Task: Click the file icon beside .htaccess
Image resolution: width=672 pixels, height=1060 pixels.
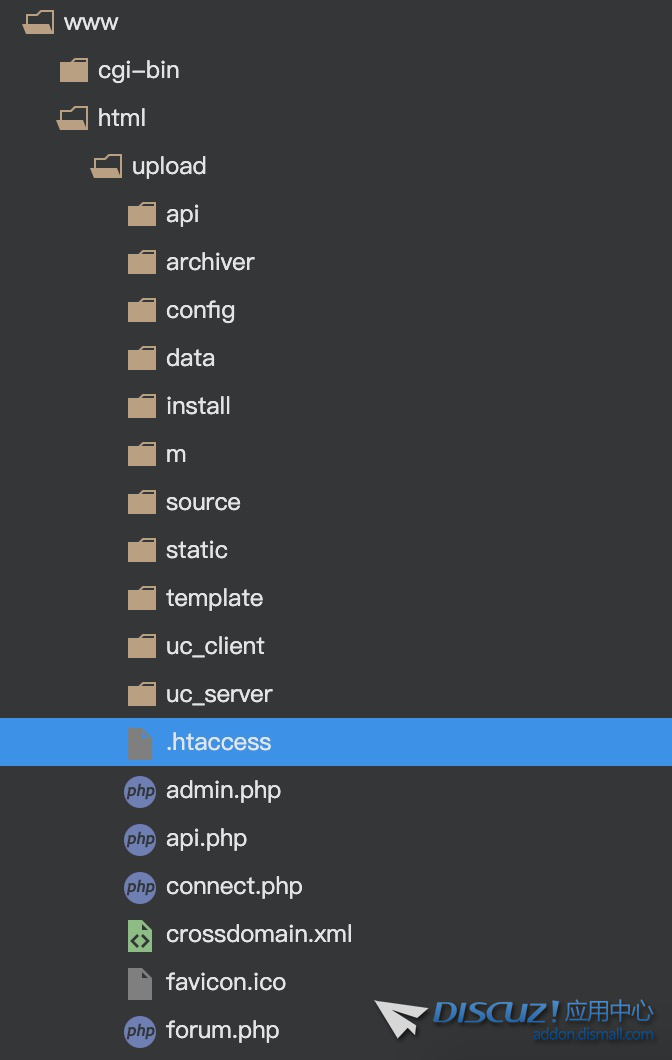Action: click(x=140, y=743)
